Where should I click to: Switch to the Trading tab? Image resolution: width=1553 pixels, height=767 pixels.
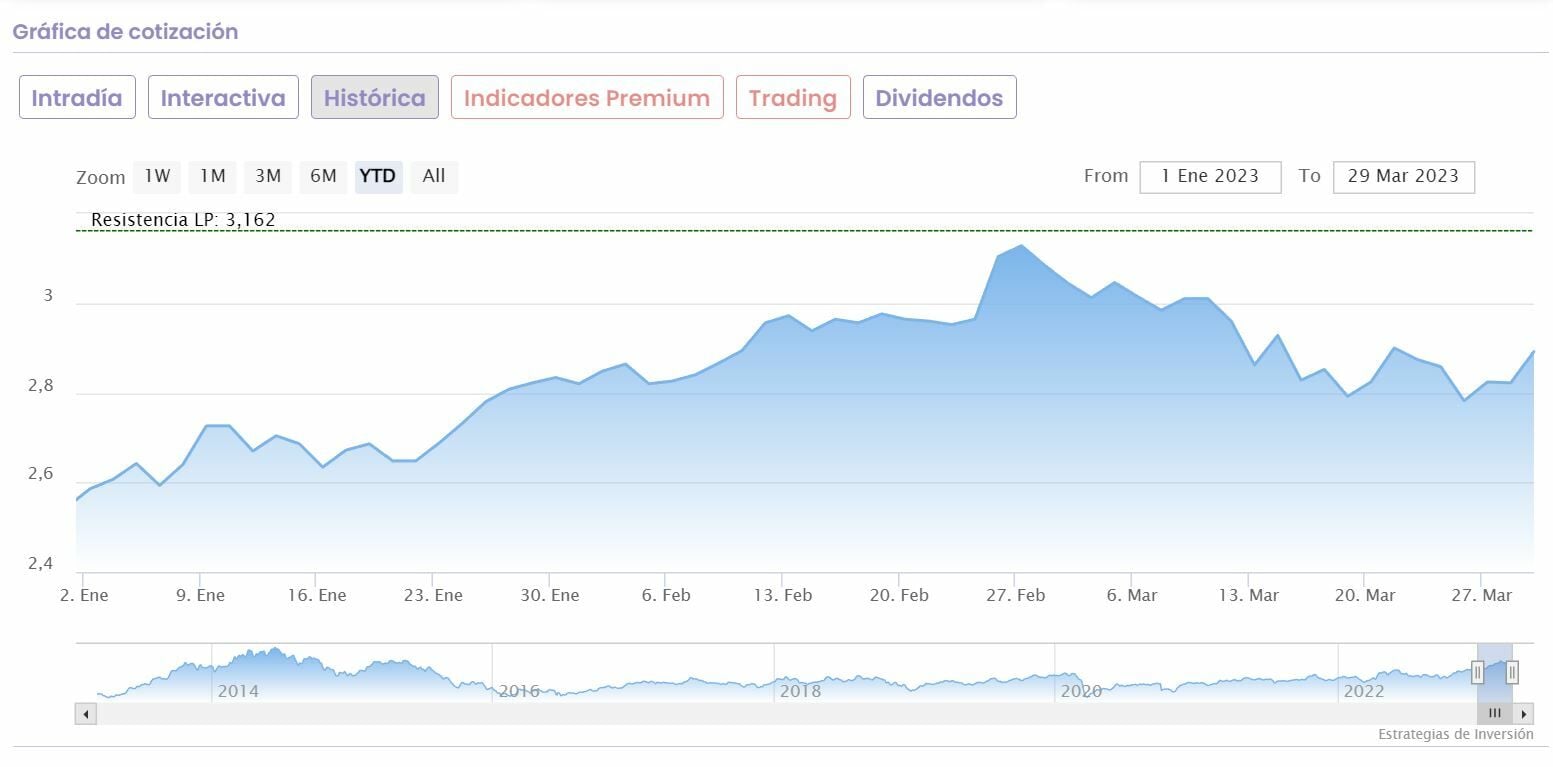793,98
